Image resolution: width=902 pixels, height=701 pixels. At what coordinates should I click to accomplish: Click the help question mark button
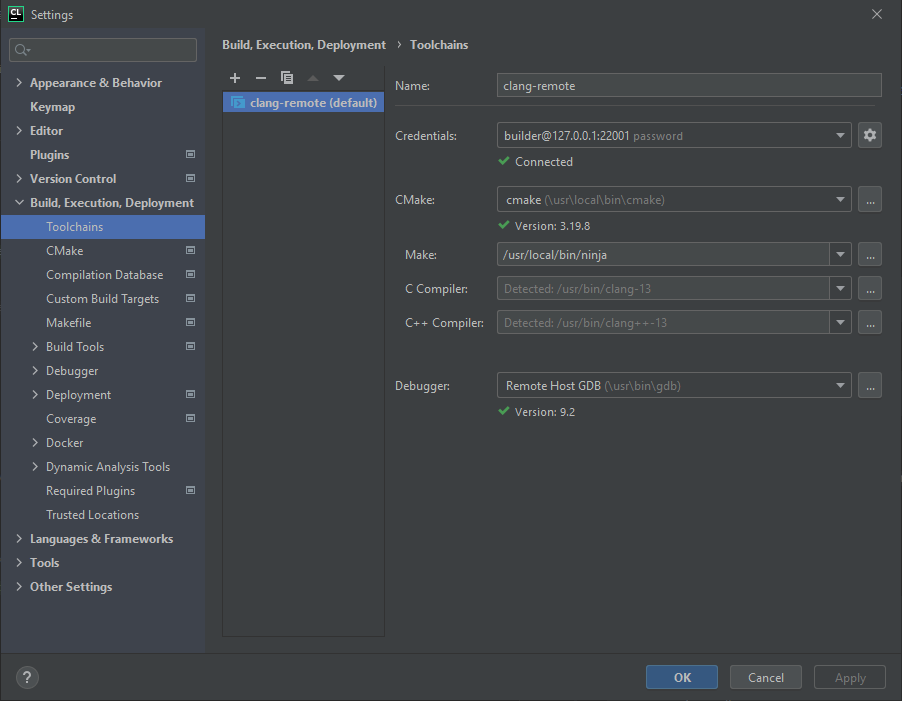click(27, 677)
